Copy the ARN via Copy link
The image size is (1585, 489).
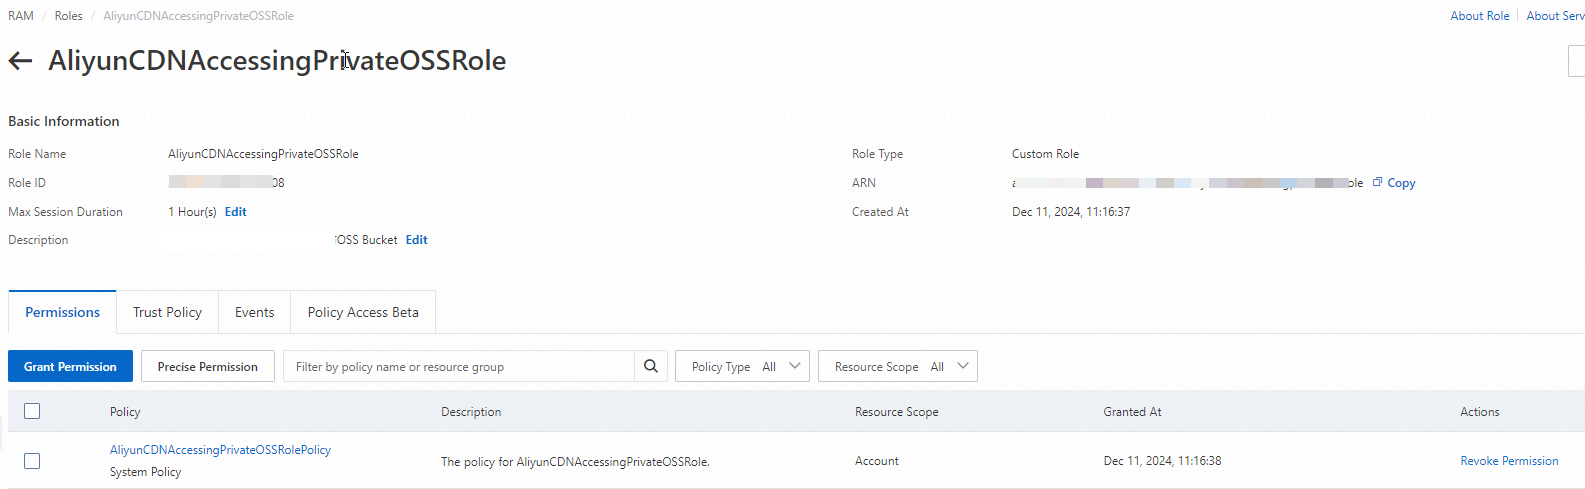coord(1401,183)
